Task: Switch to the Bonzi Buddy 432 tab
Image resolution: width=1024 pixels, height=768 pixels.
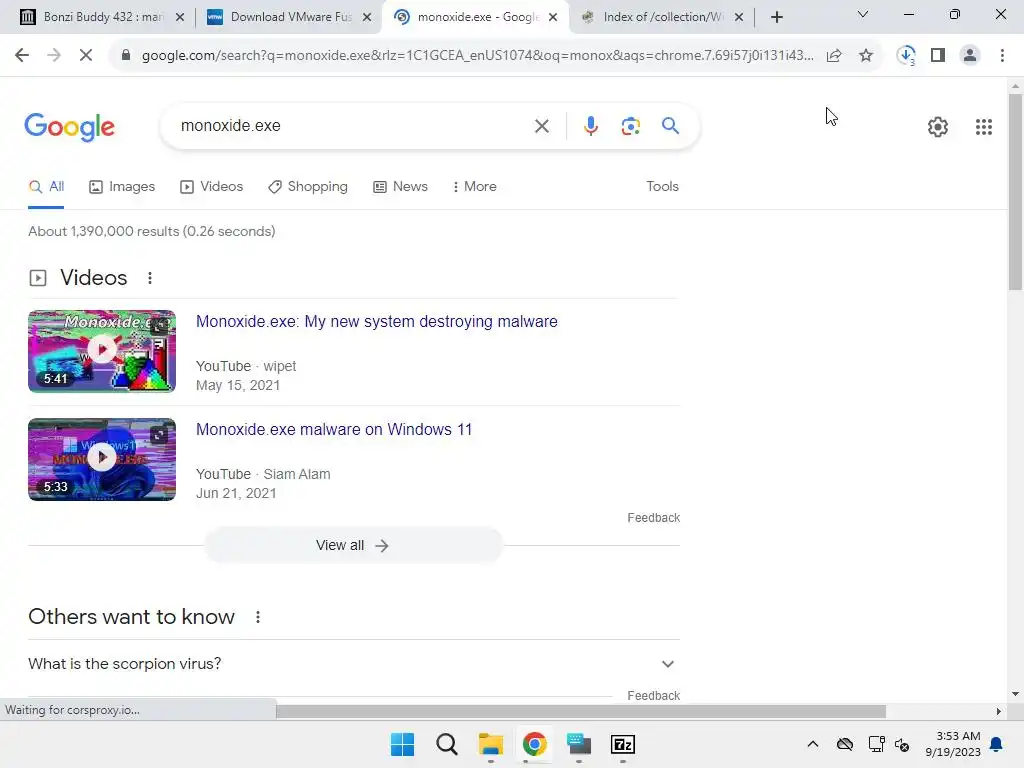Action: 101,17
